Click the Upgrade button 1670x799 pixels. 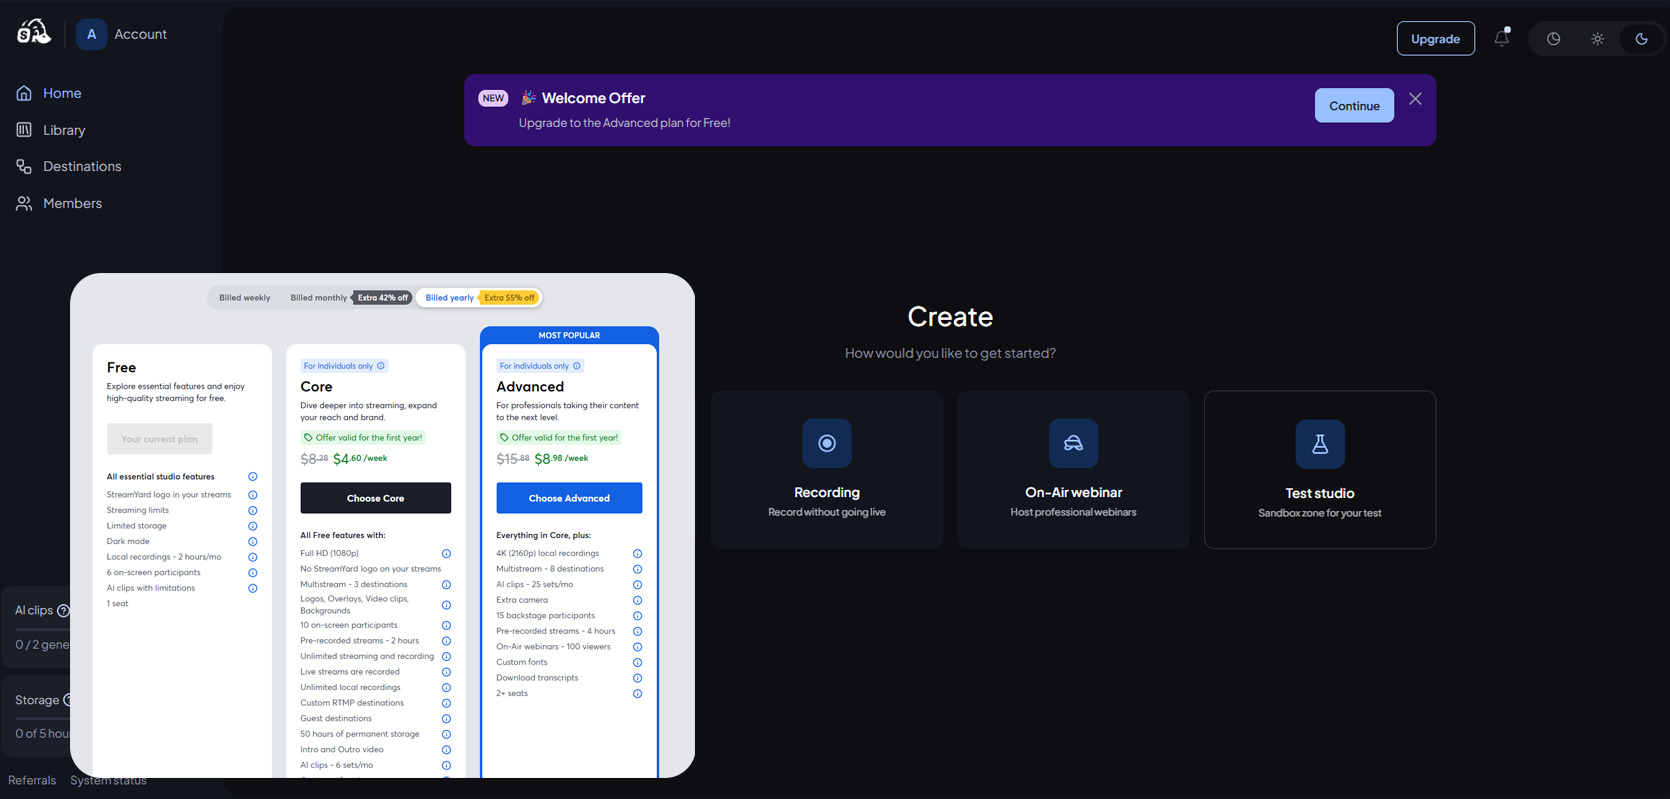[1435, 39]
